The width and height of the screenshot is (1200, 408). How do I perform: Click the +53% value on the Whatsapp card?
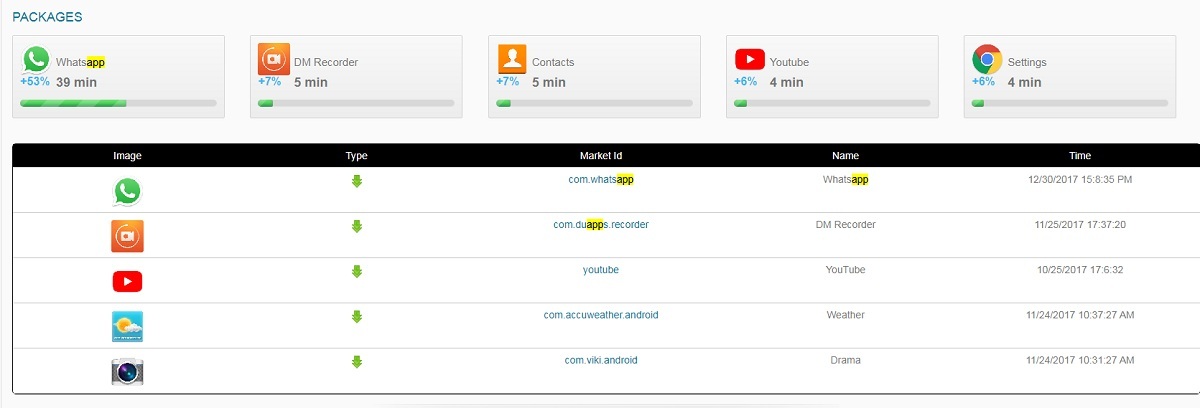point(35,82)
